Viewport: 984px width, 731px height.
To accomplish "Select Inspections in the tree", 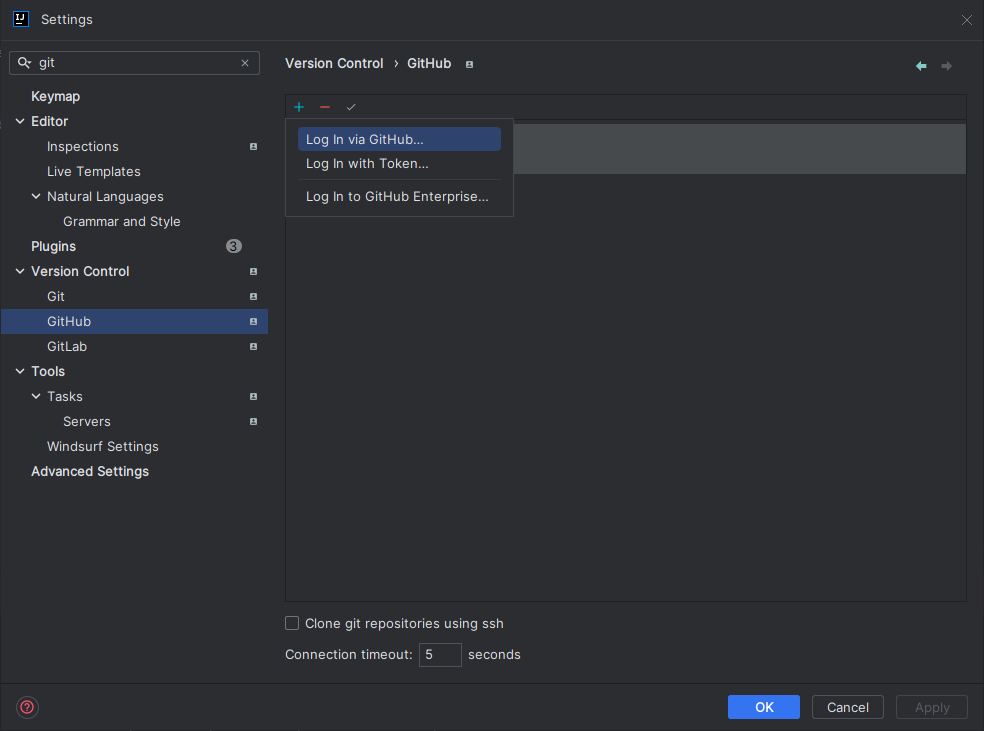I will click(83, 146).
